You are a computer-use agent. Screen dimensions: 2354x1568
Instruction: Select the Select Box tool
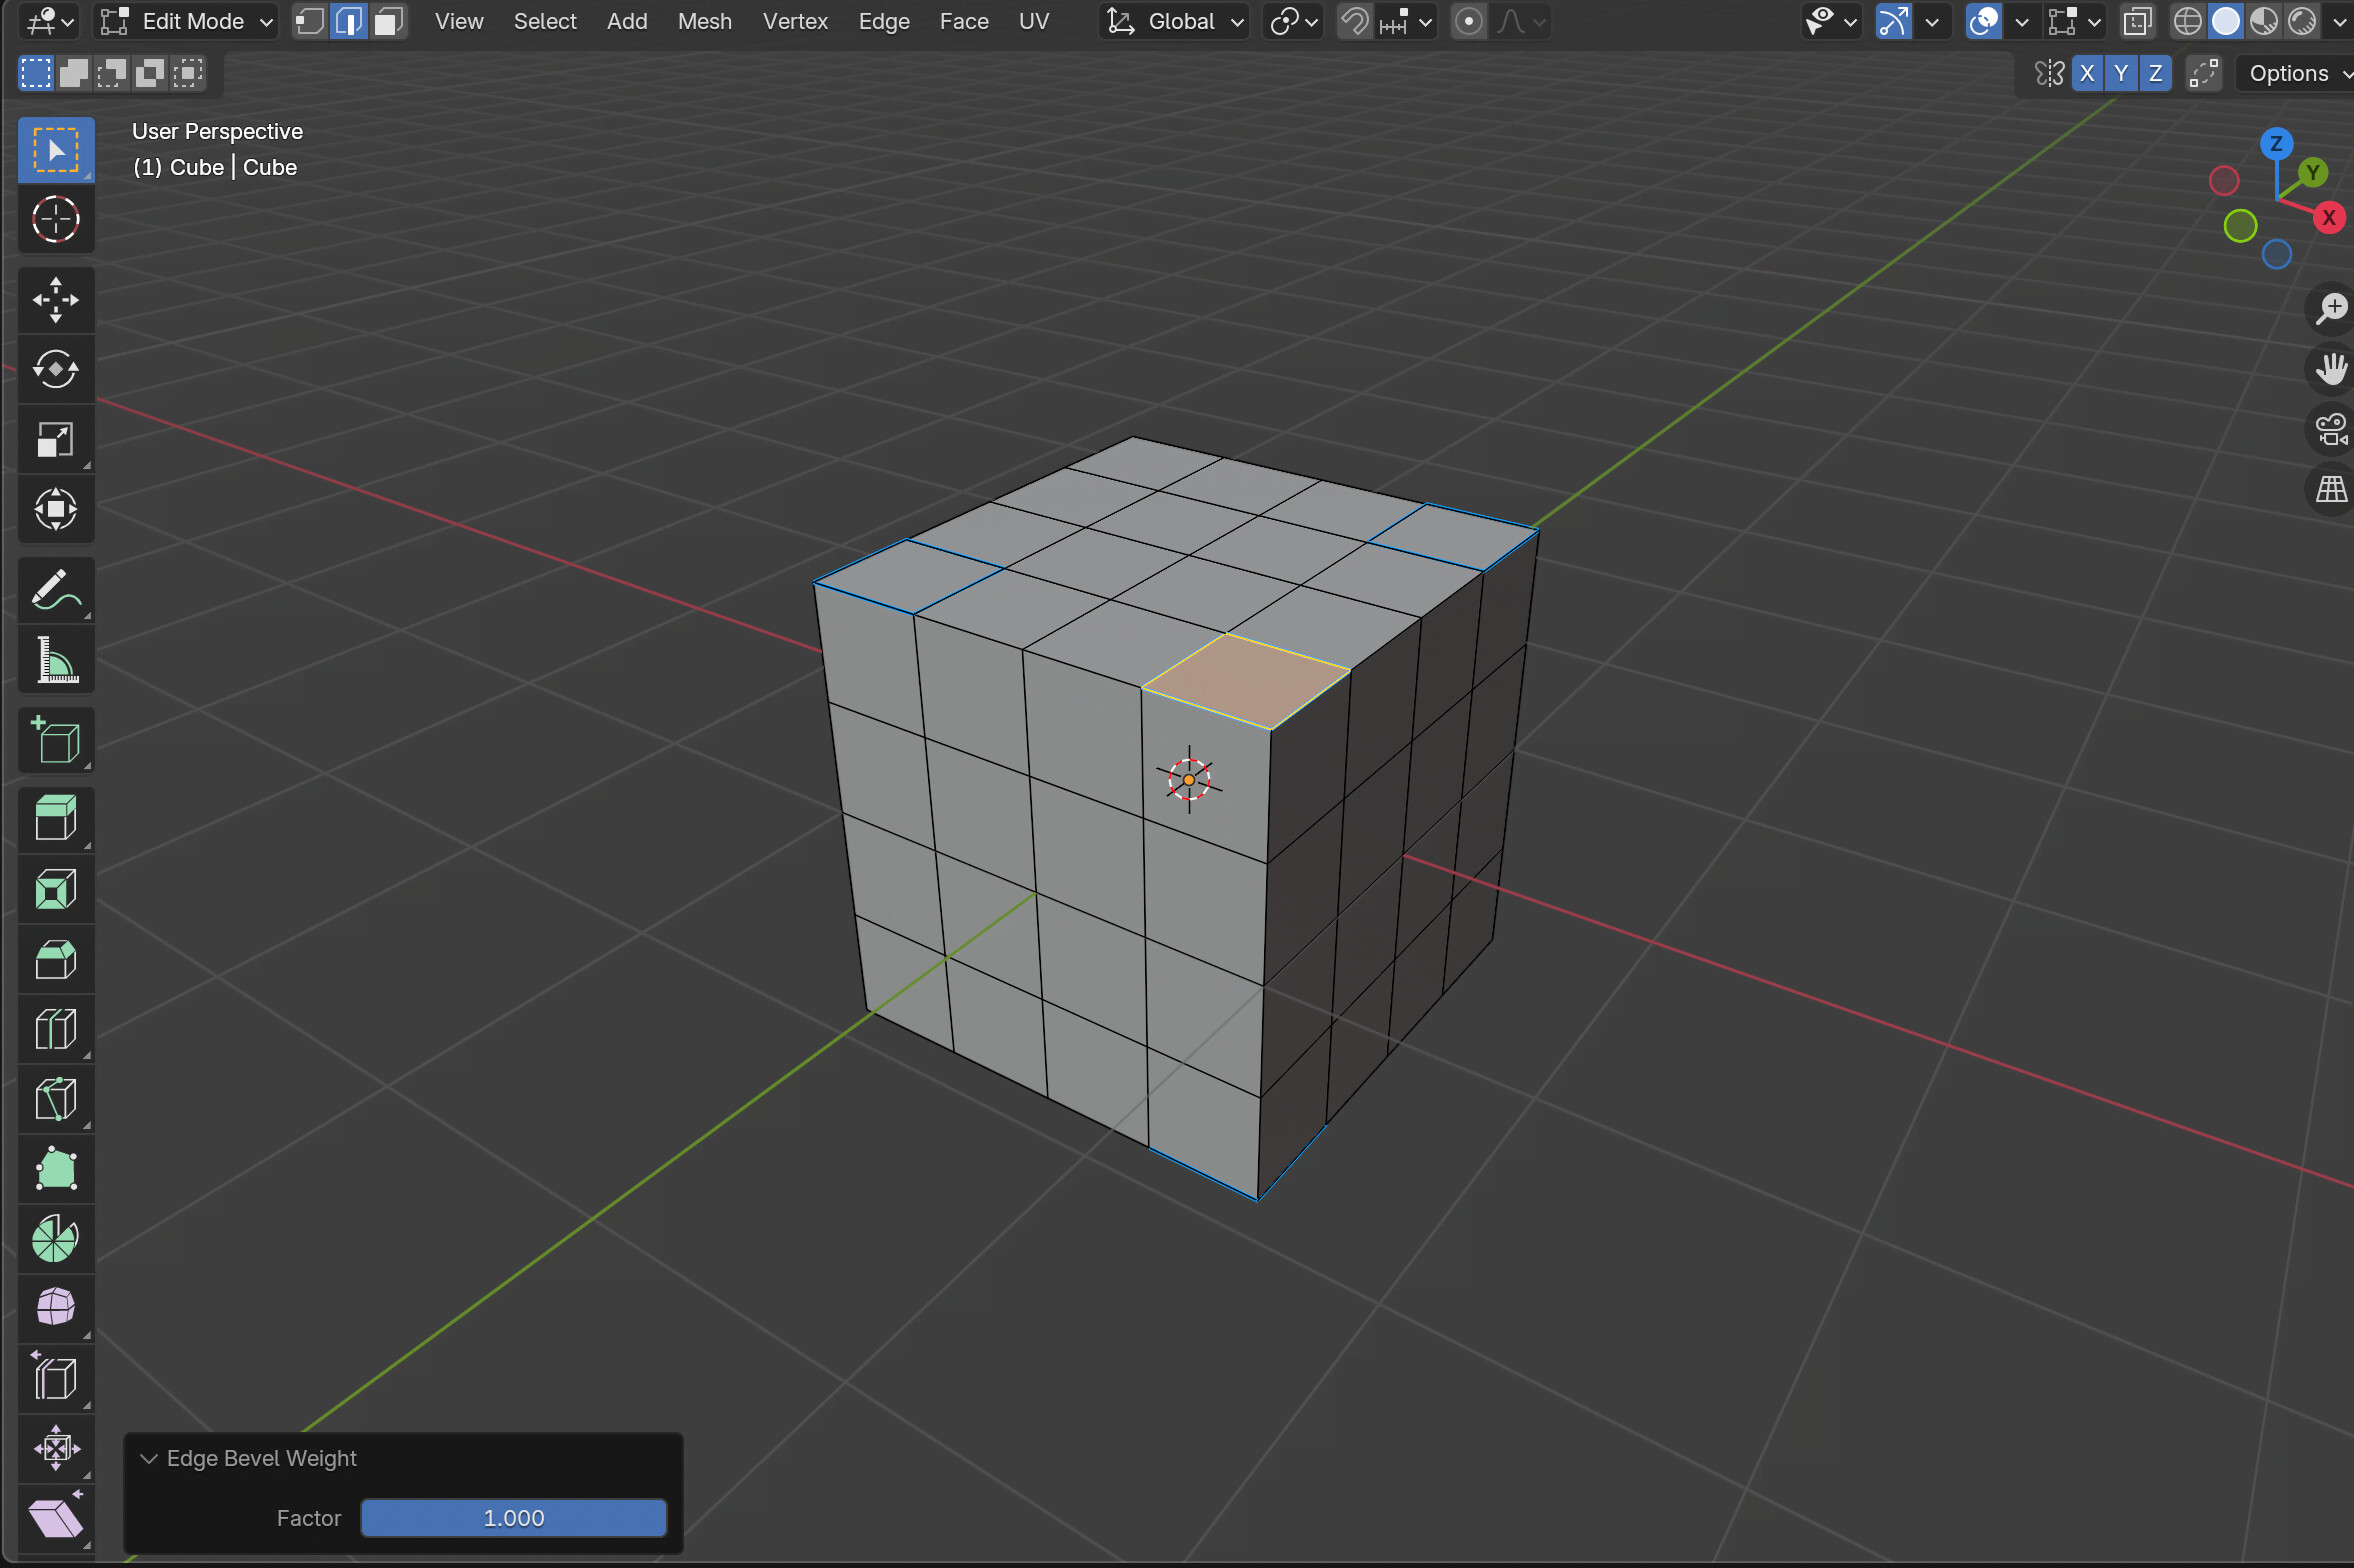pyautogui.click(x=56, y=150)
